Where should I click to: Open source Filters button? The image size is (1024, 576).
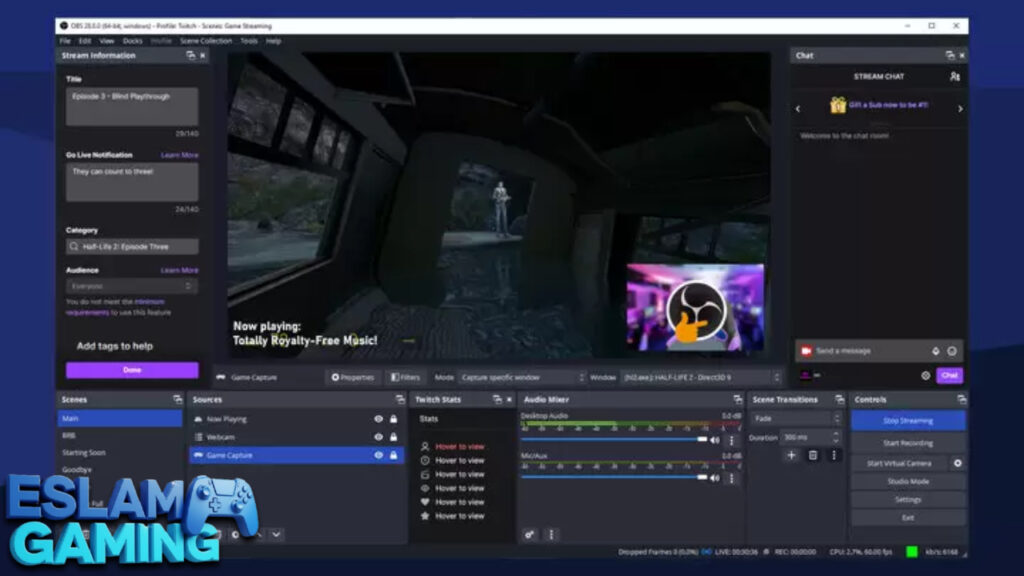[x=406, y=377]
